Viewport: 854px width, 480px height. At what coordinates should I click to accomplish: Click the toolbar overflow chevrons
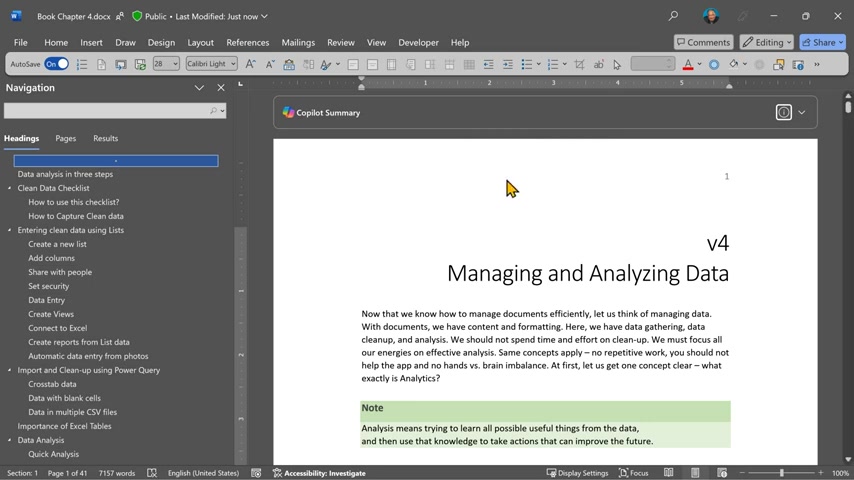click(x=817, y=64)
